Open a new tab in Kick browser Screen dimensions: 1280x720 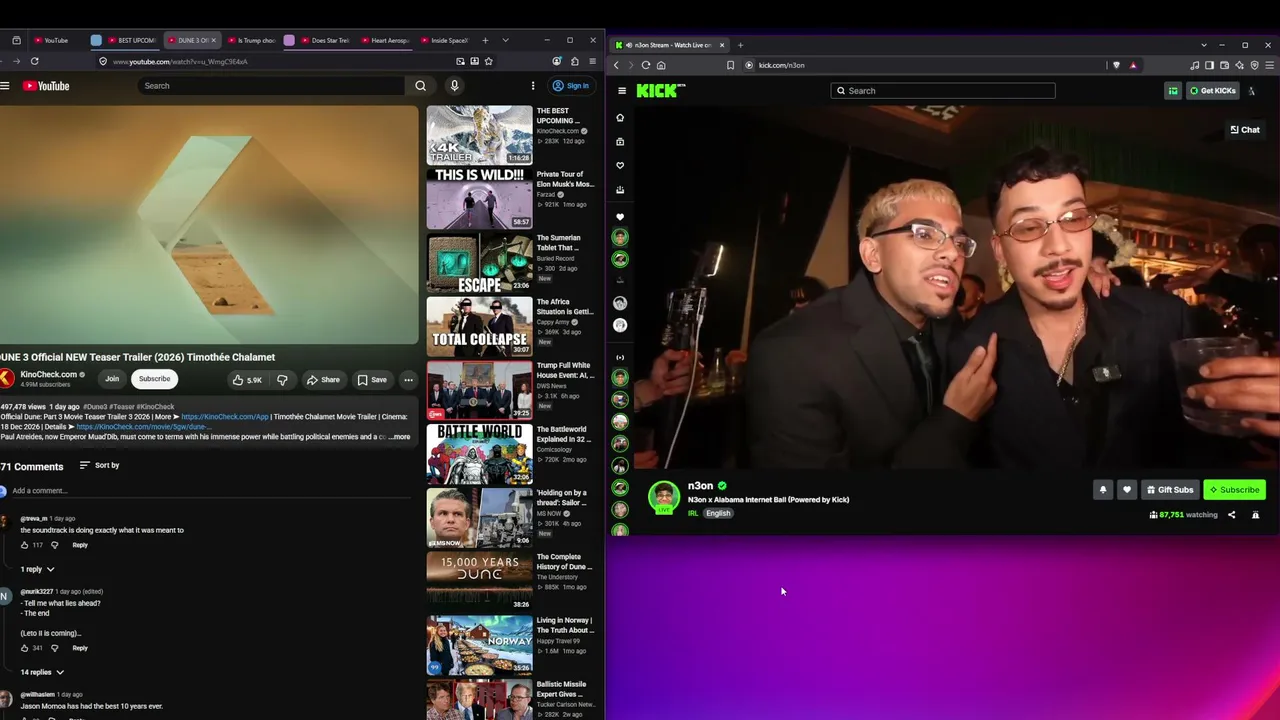pyautogui.click(x=740, y=45)
